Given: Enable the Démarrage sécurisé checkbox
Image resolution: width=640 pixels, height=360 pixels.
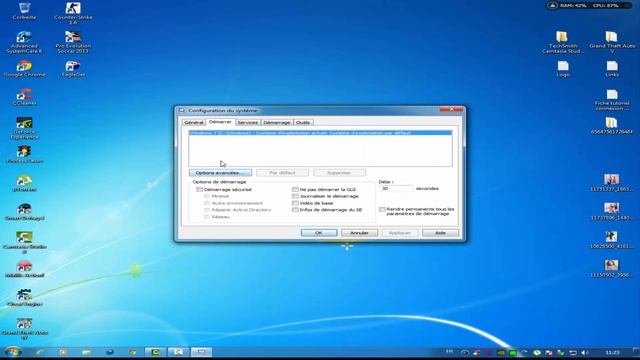Looking at the screenshot, I should click(199, 189).
